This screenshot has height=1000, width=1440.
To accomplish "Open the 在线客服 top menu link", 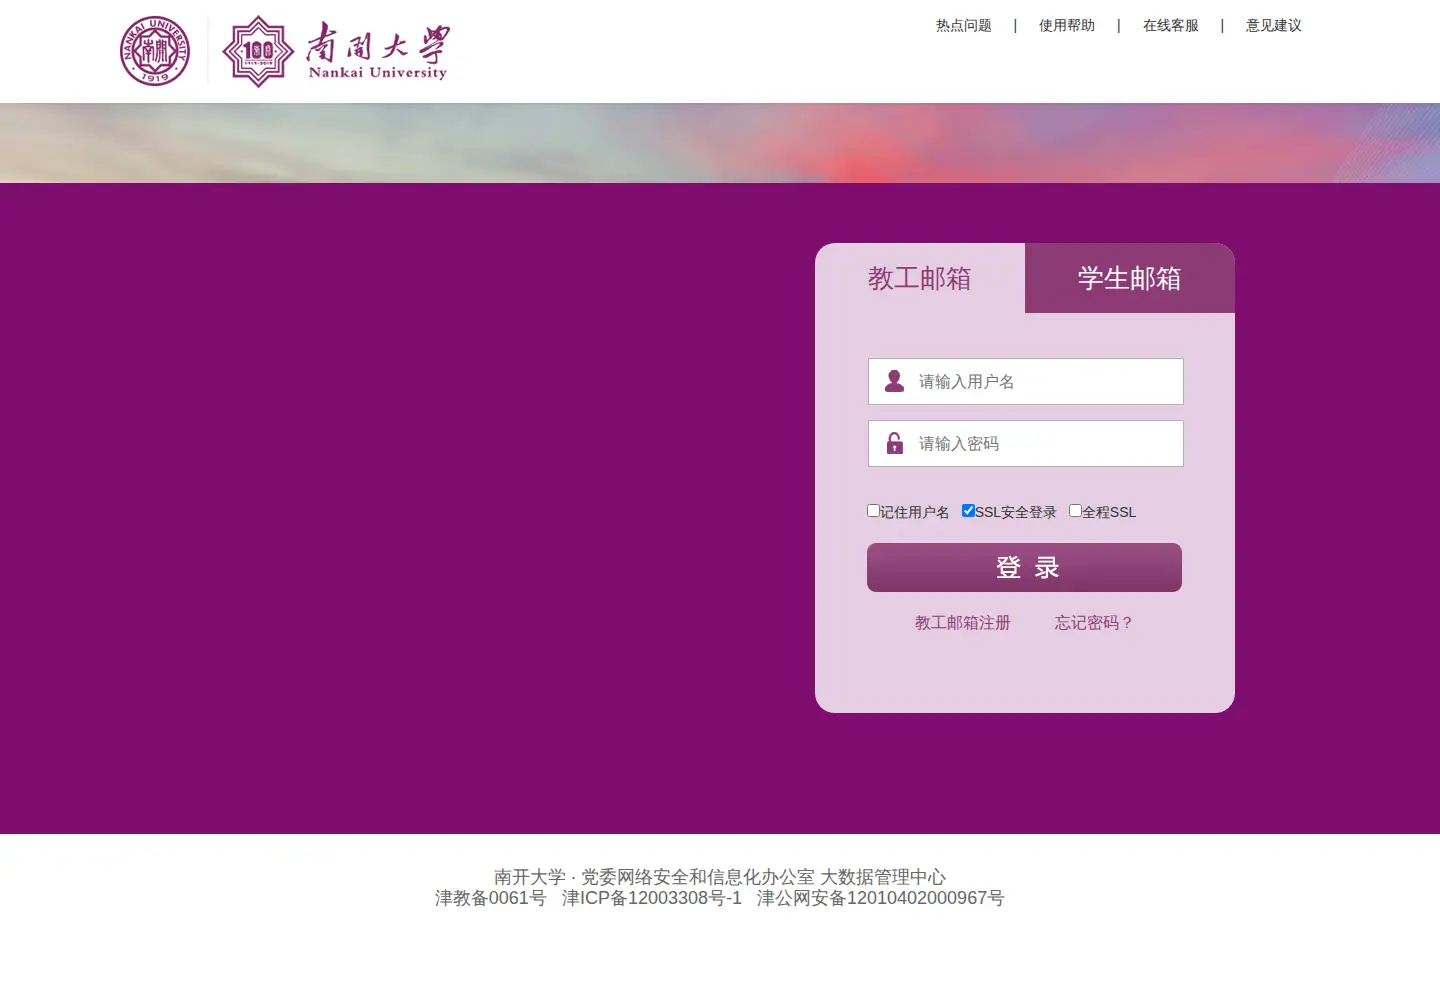I will point(1171,26).
